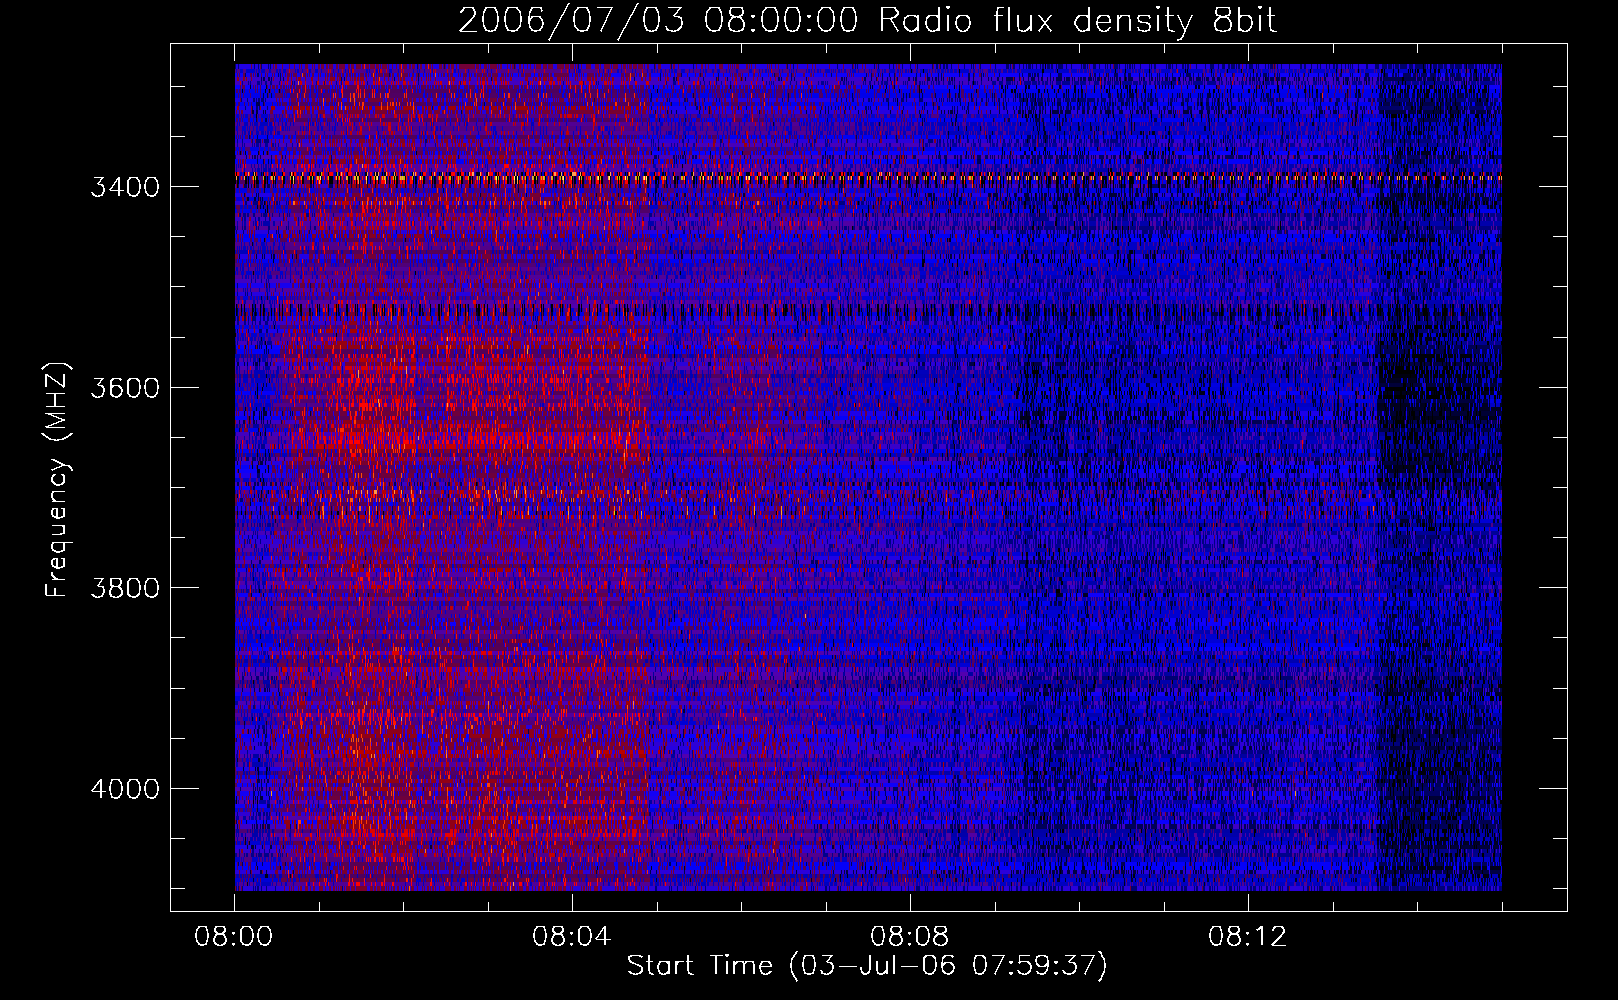Click the 'Start Time (03-Jul-06 07:59:37)' label

click(x=867, y=966)
